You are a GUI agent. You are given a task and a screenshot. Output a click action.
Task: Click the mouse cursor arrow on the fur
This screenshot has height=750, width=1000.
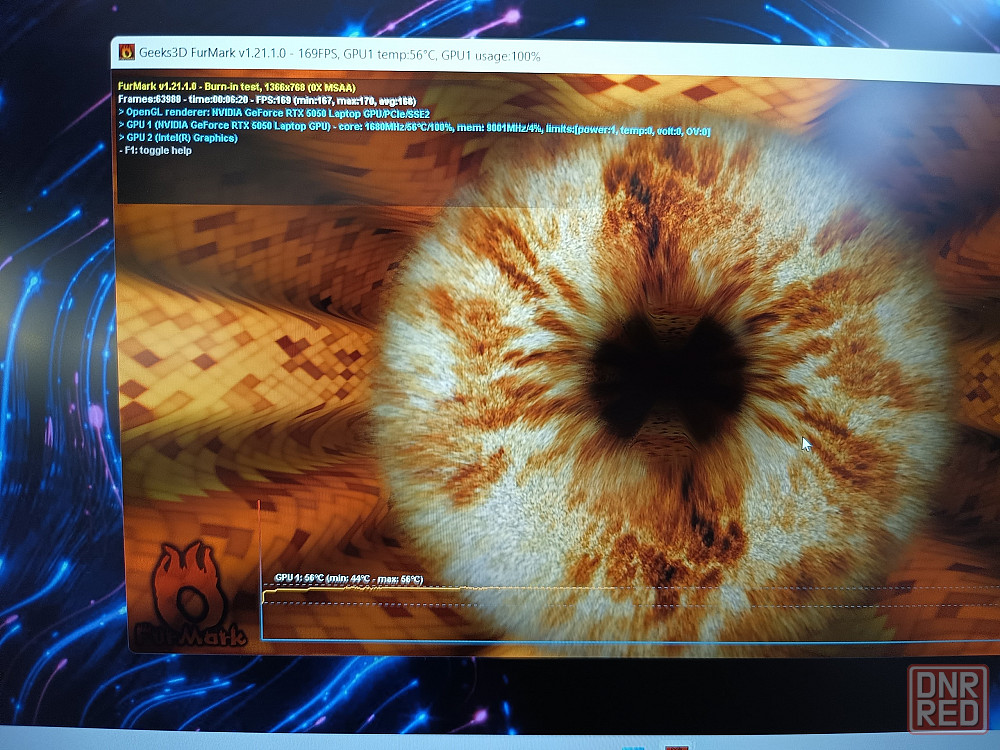[x=806, y=444]
